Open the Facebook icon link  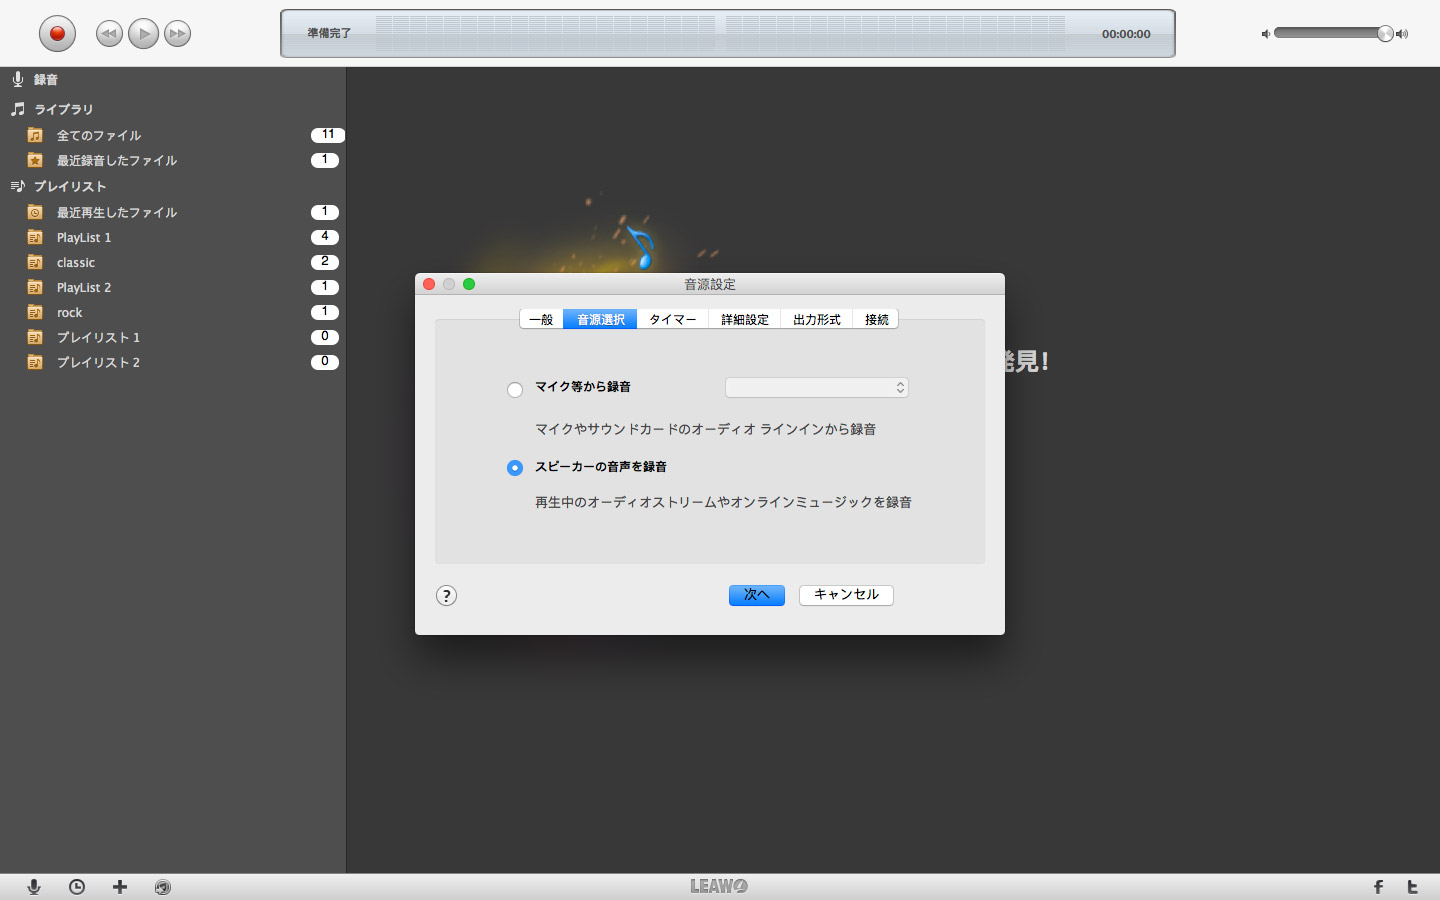(x=1378, y=887)
